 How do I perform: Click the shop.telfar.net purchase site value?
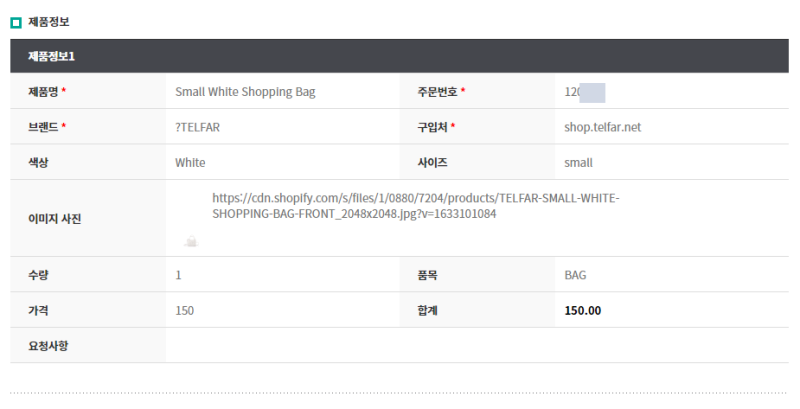[x=603, y=127]
